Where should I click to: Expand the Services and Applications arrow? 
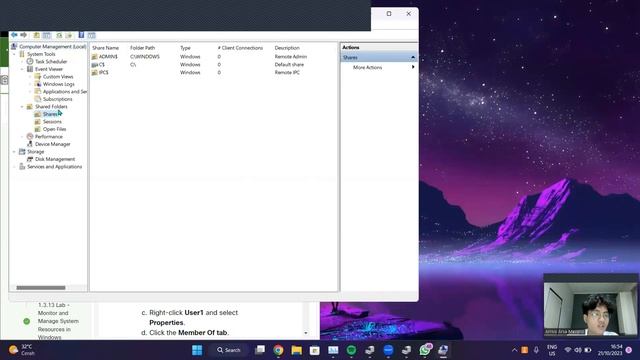click(15, 167)
